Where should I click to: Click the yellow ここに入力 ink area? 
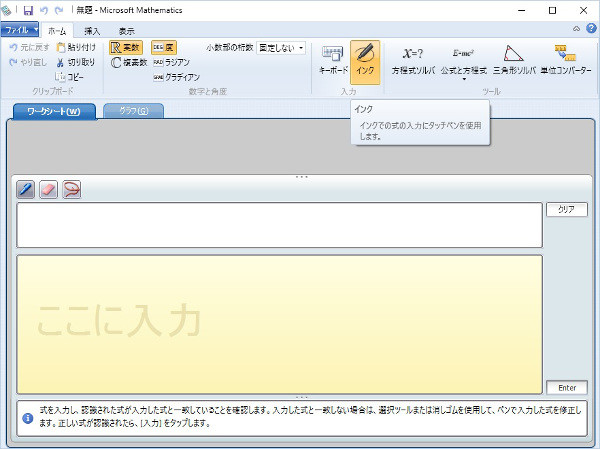(x=279, y=324)
